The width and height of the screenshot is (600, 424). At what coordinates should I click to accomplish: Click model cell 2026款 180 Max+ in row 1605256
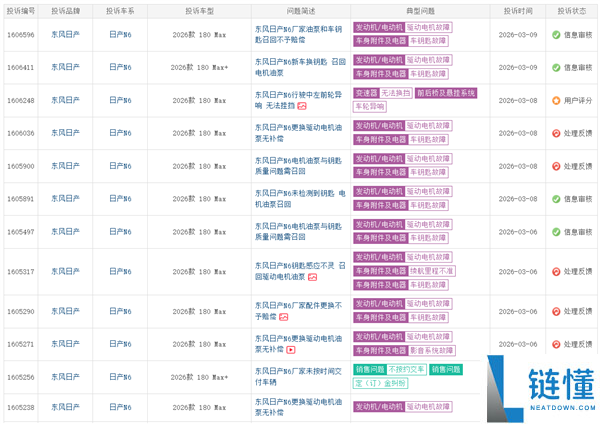pos(199,377)
